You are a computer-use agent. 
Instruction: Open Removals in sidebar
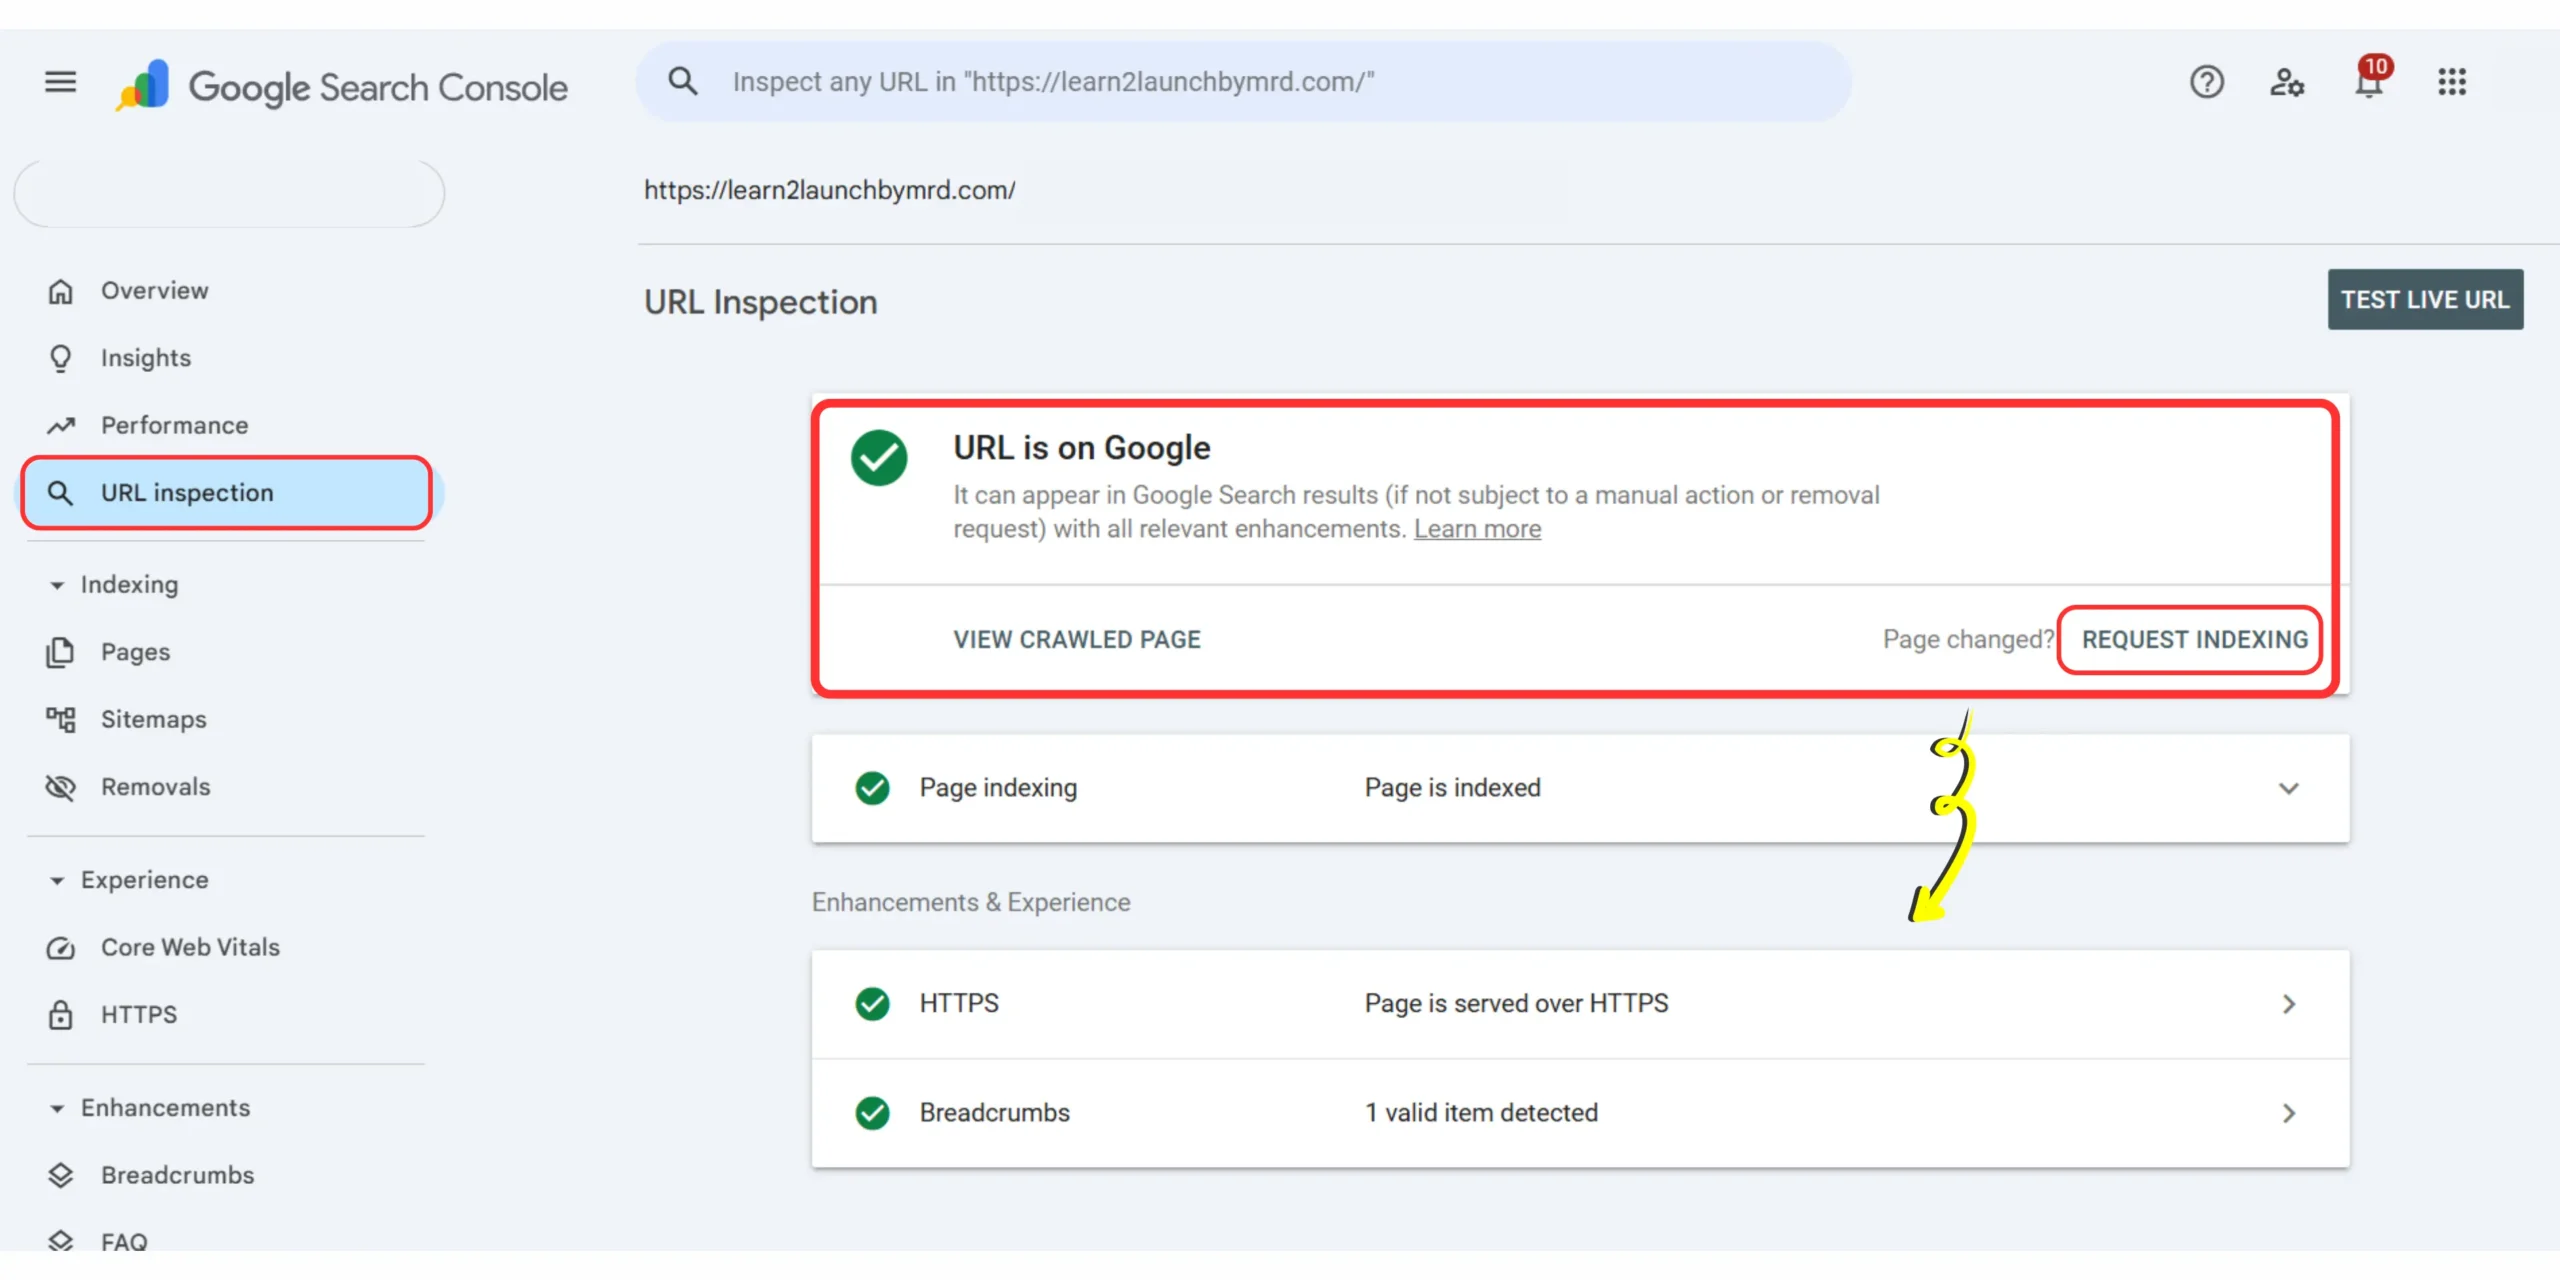click(156, 787)
